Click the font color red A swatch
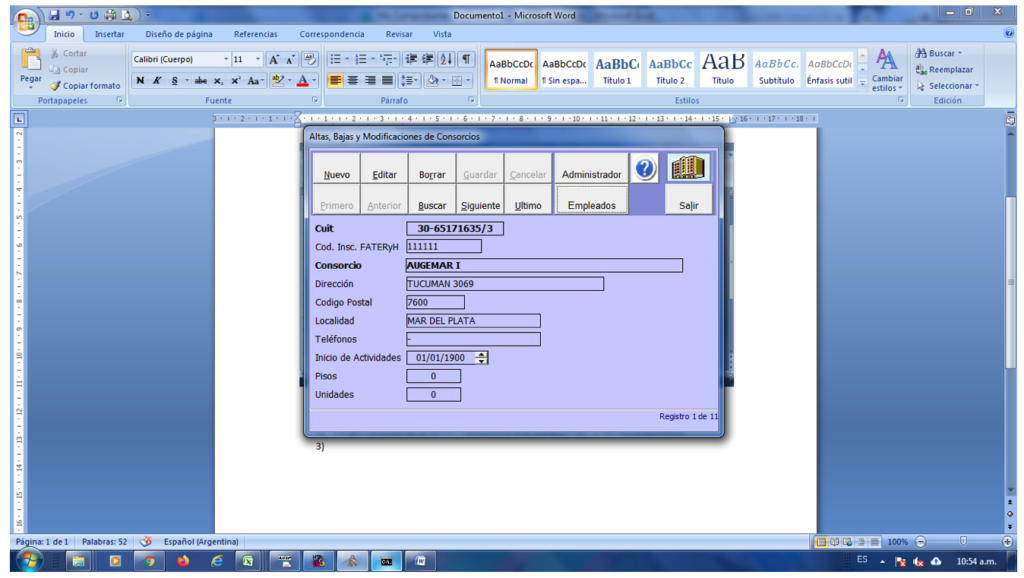Image resolution: width=1024 pixels, height=578 pixels. [x=302, y=81]
